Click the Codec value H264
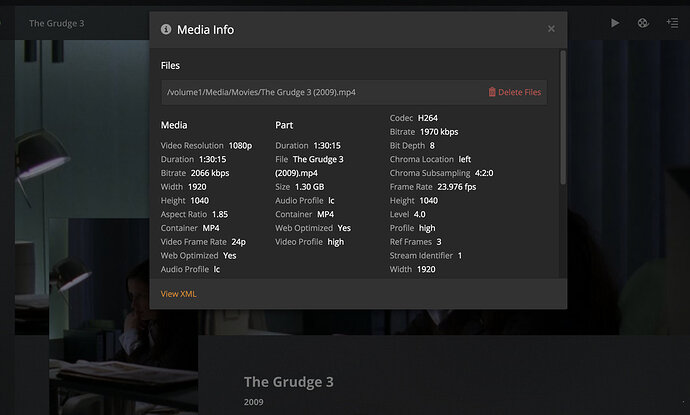Viewport: 690px width, 415px height. pos(428,118)
